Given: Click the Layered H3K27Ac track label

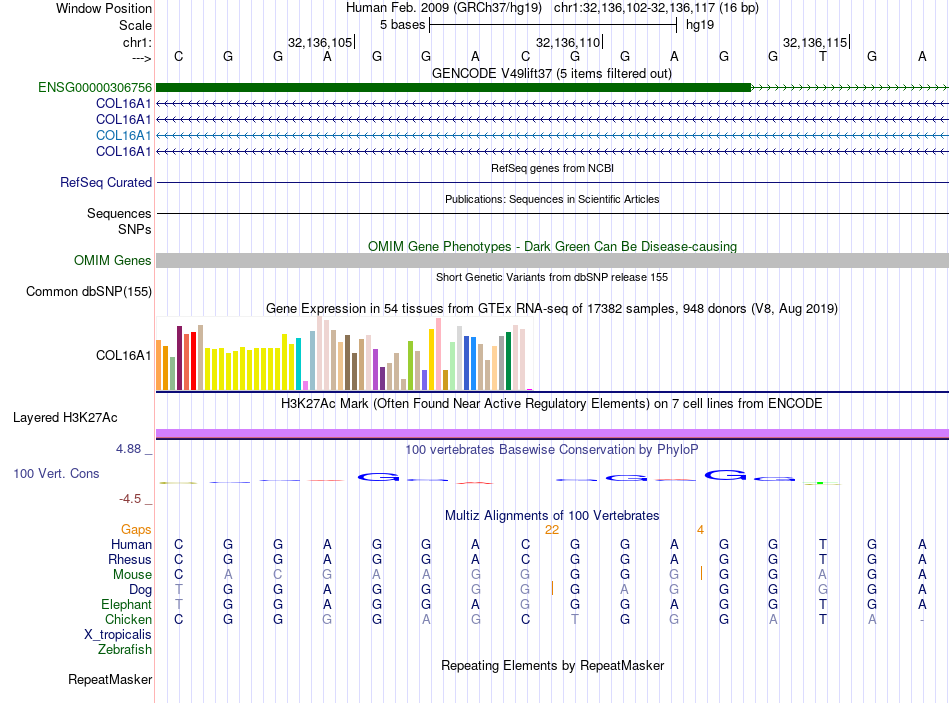Looking at the screenshot, I should (65, 418).
